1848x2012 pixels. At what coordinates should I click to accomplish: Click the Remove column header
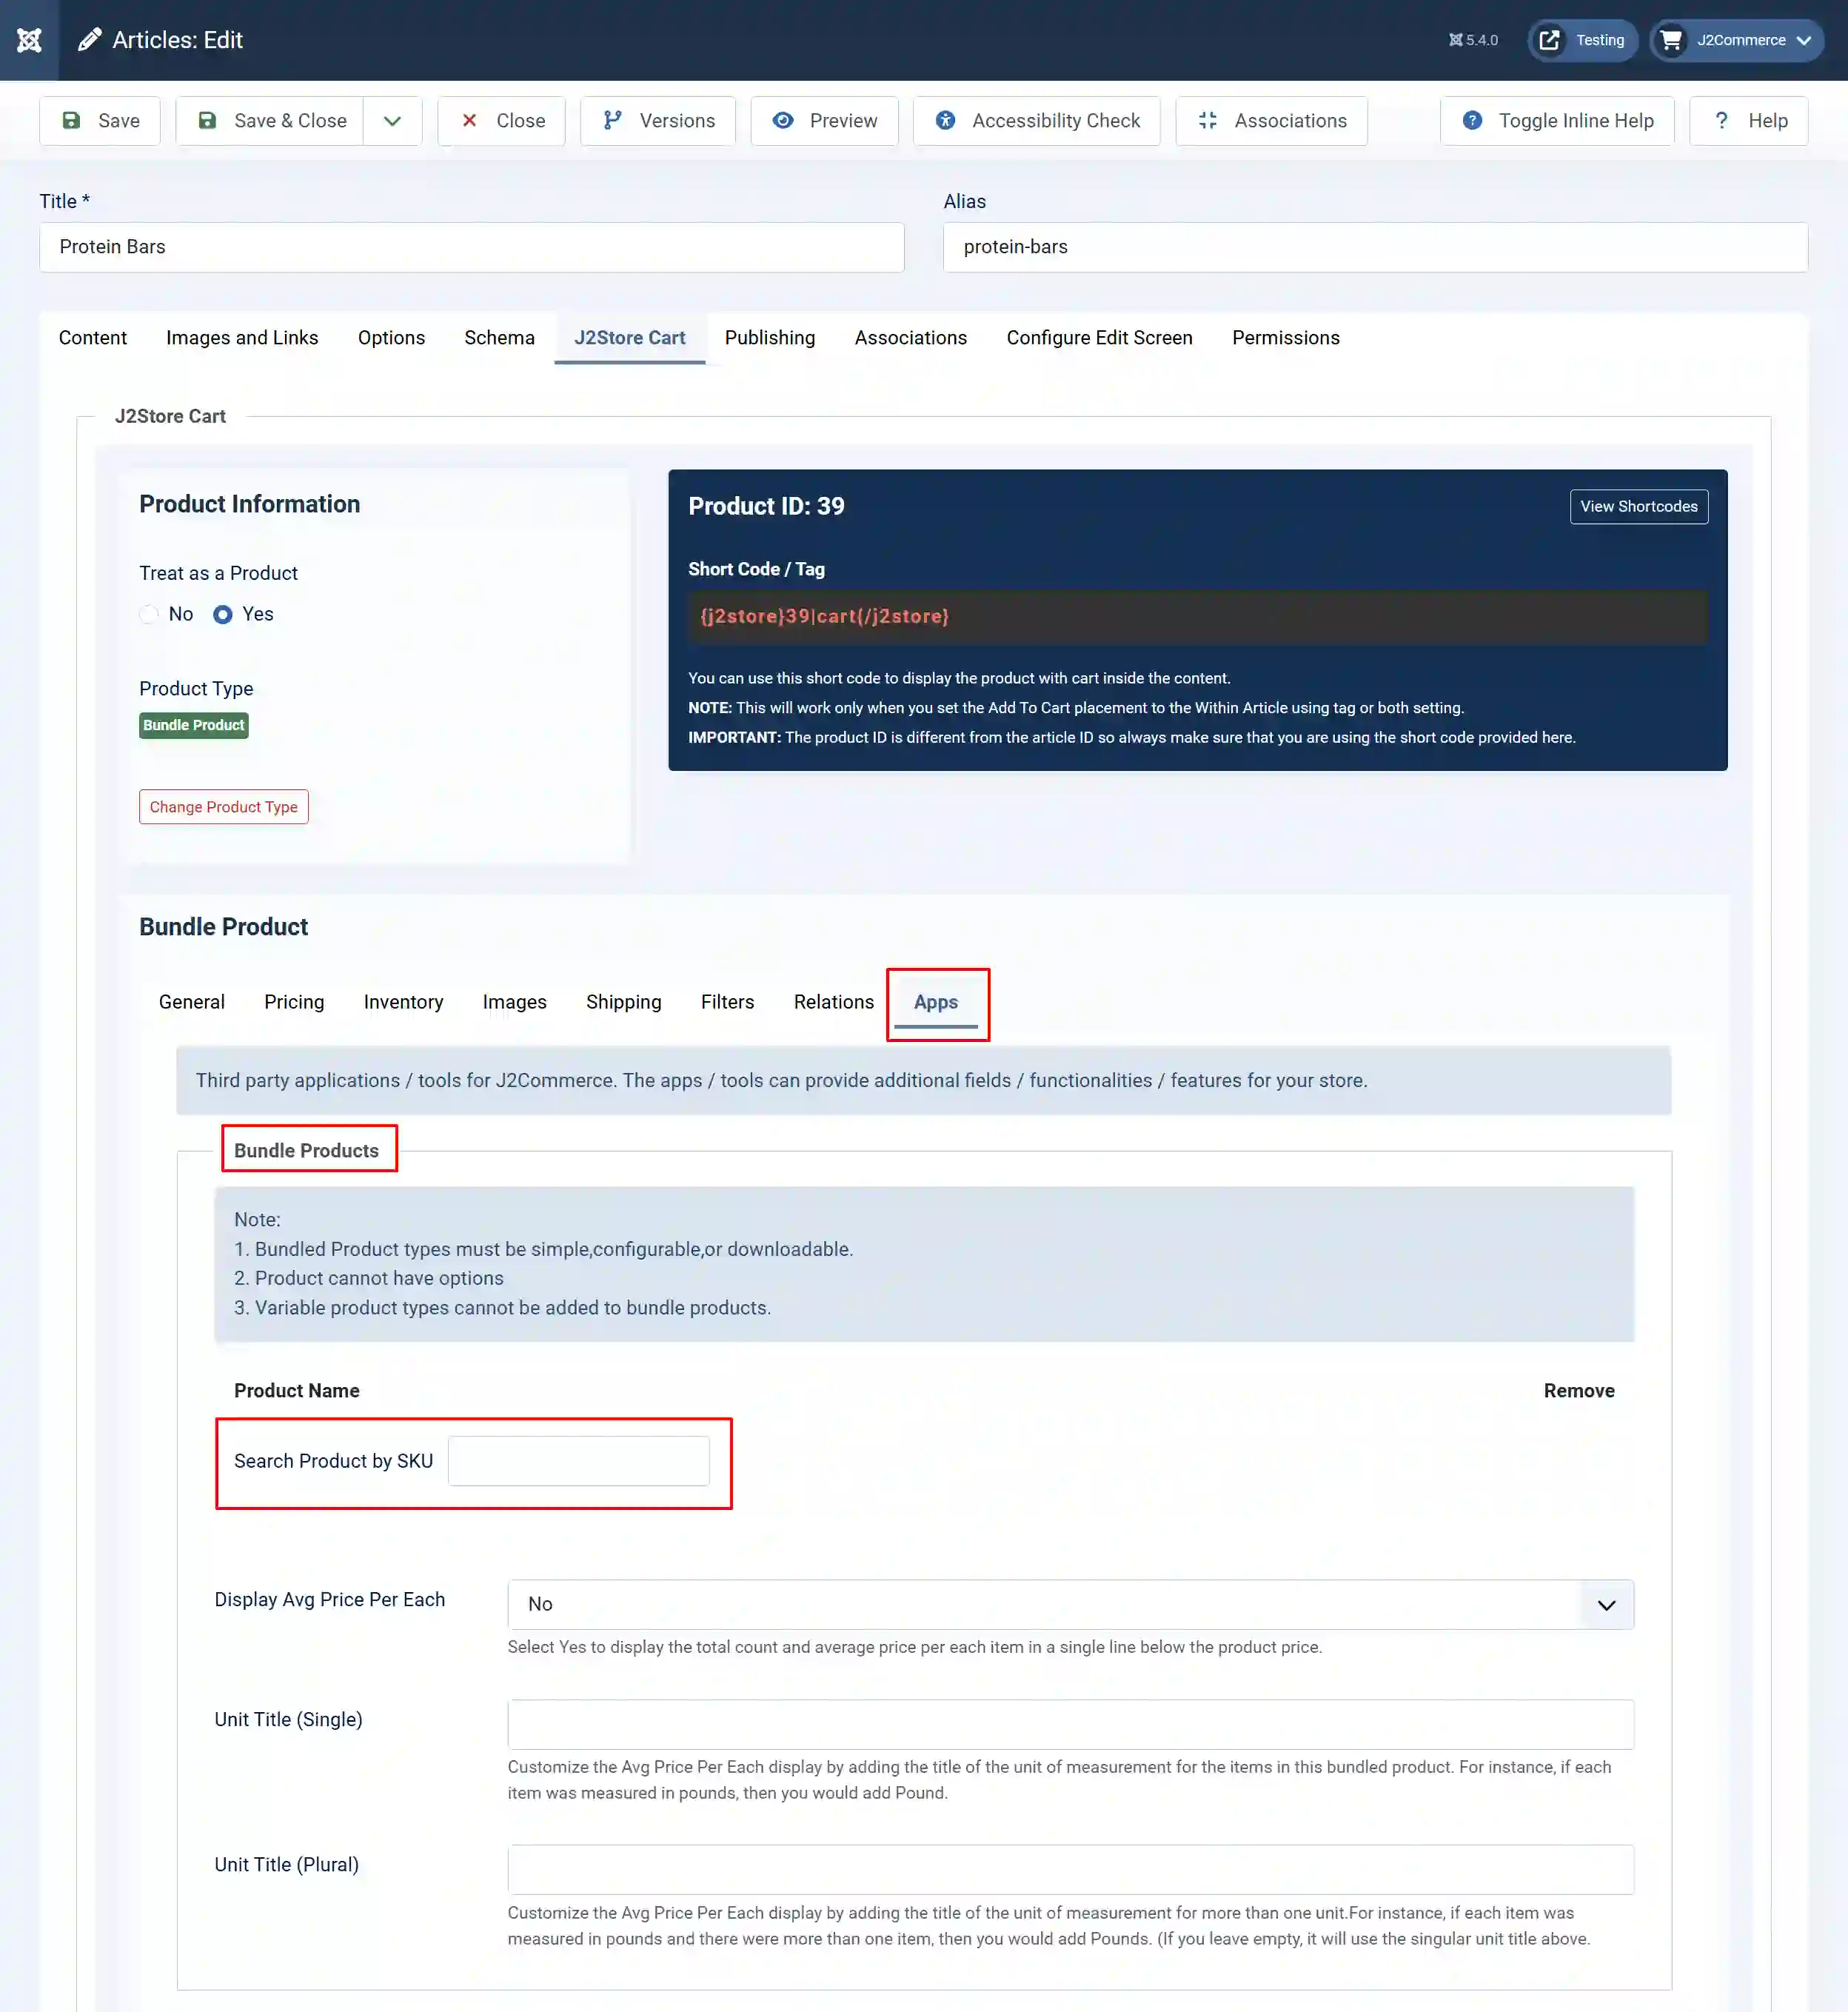(1578, 1391)
